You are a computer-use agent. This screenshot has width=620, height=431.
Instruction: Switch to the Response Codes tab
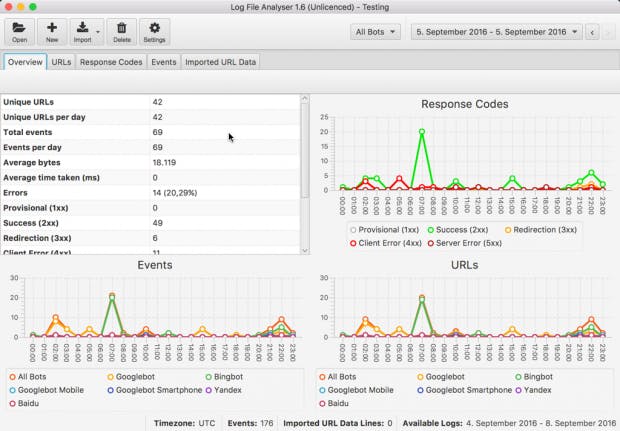pyautogui.click(x=111, y=62)
